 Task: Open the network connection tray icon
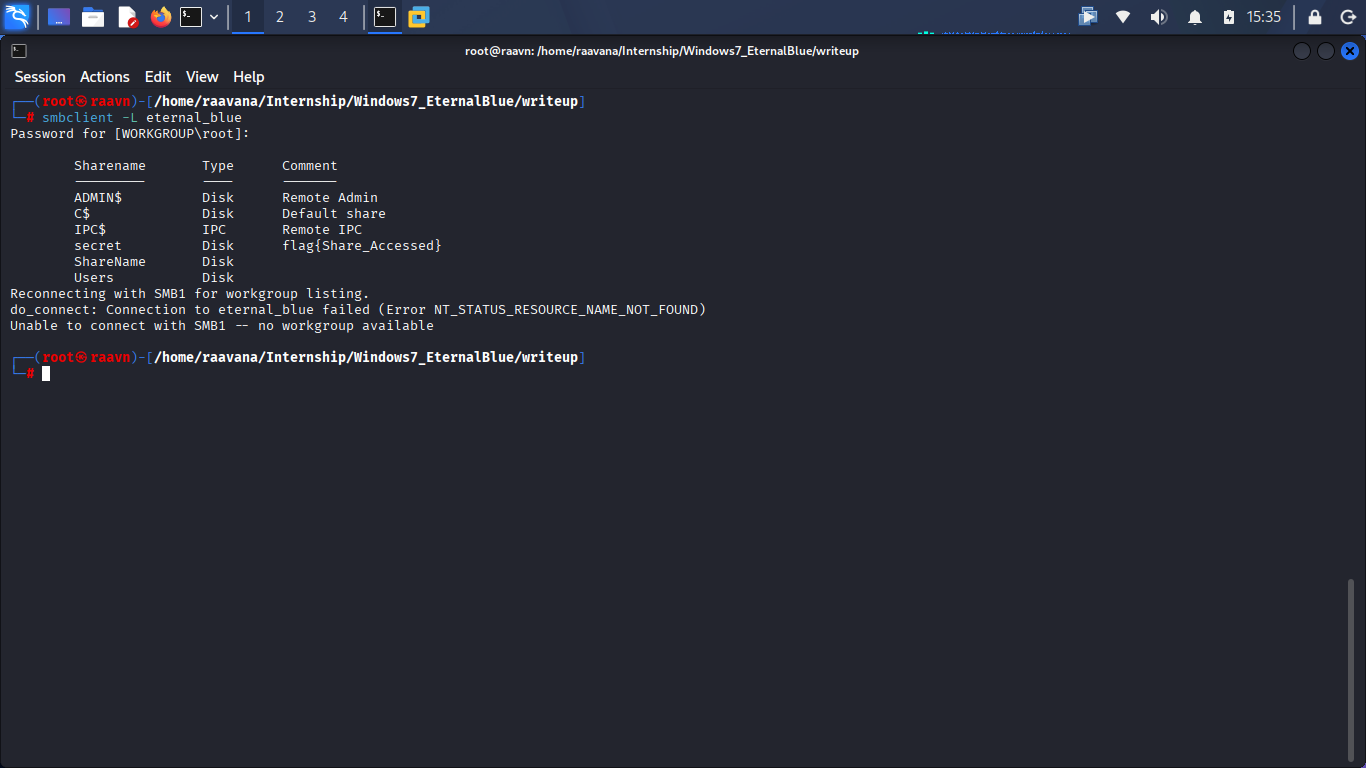point(1123,17)
